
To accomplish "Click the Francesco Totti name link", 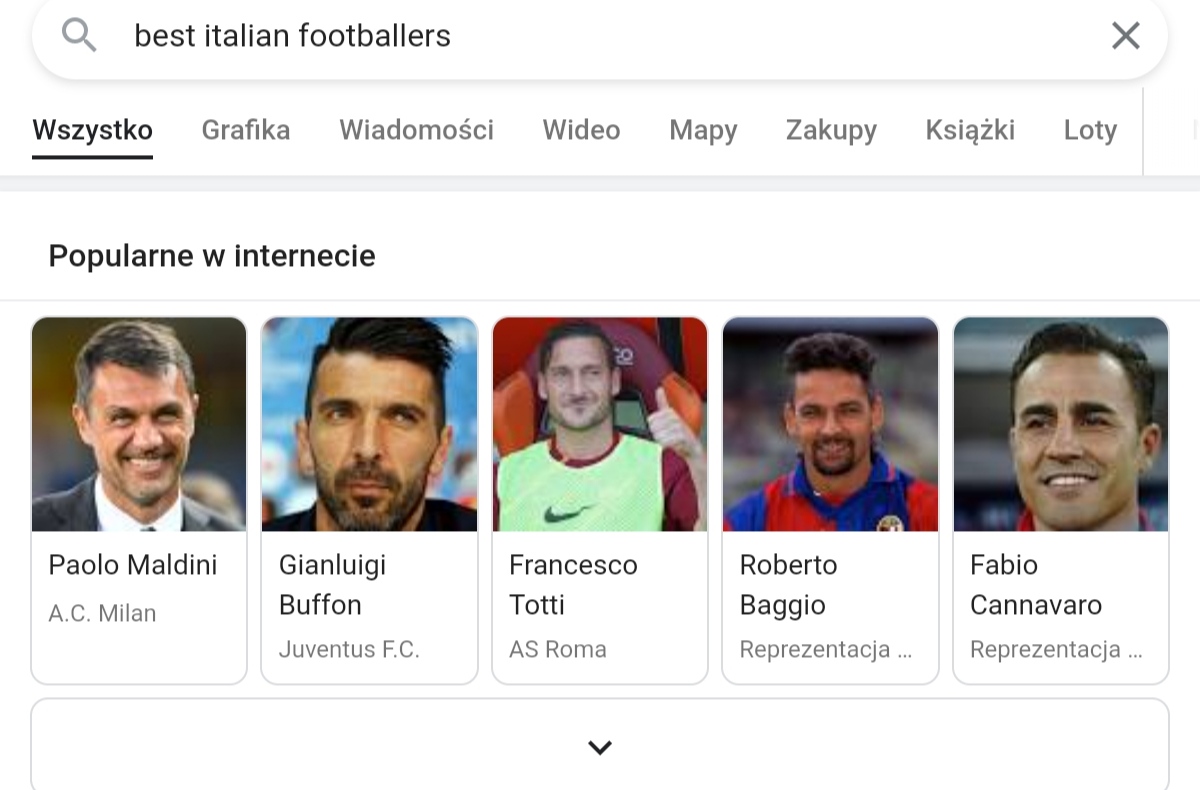I will 573,585.
